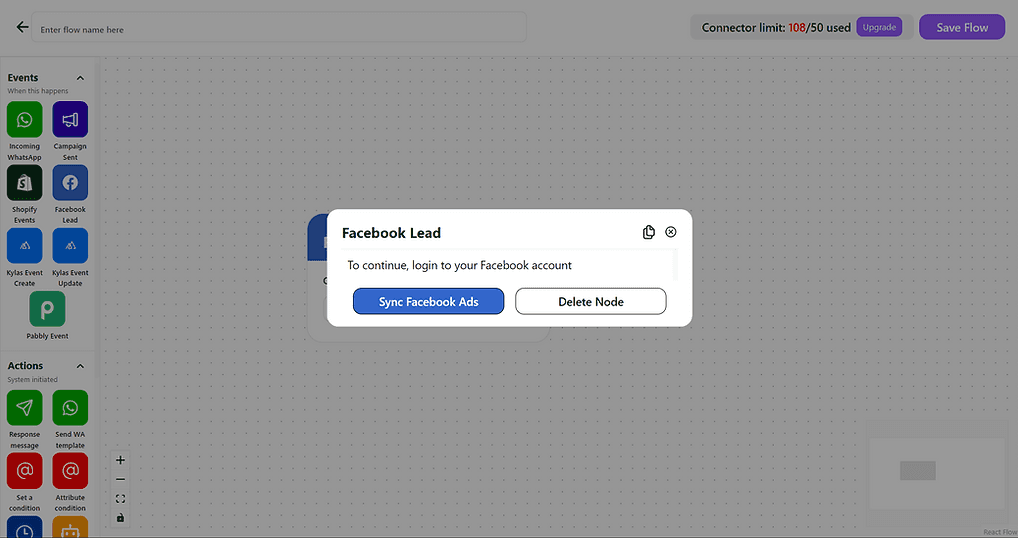
Task: Collapse the Actions section
Action: click(x=81, y=366)
